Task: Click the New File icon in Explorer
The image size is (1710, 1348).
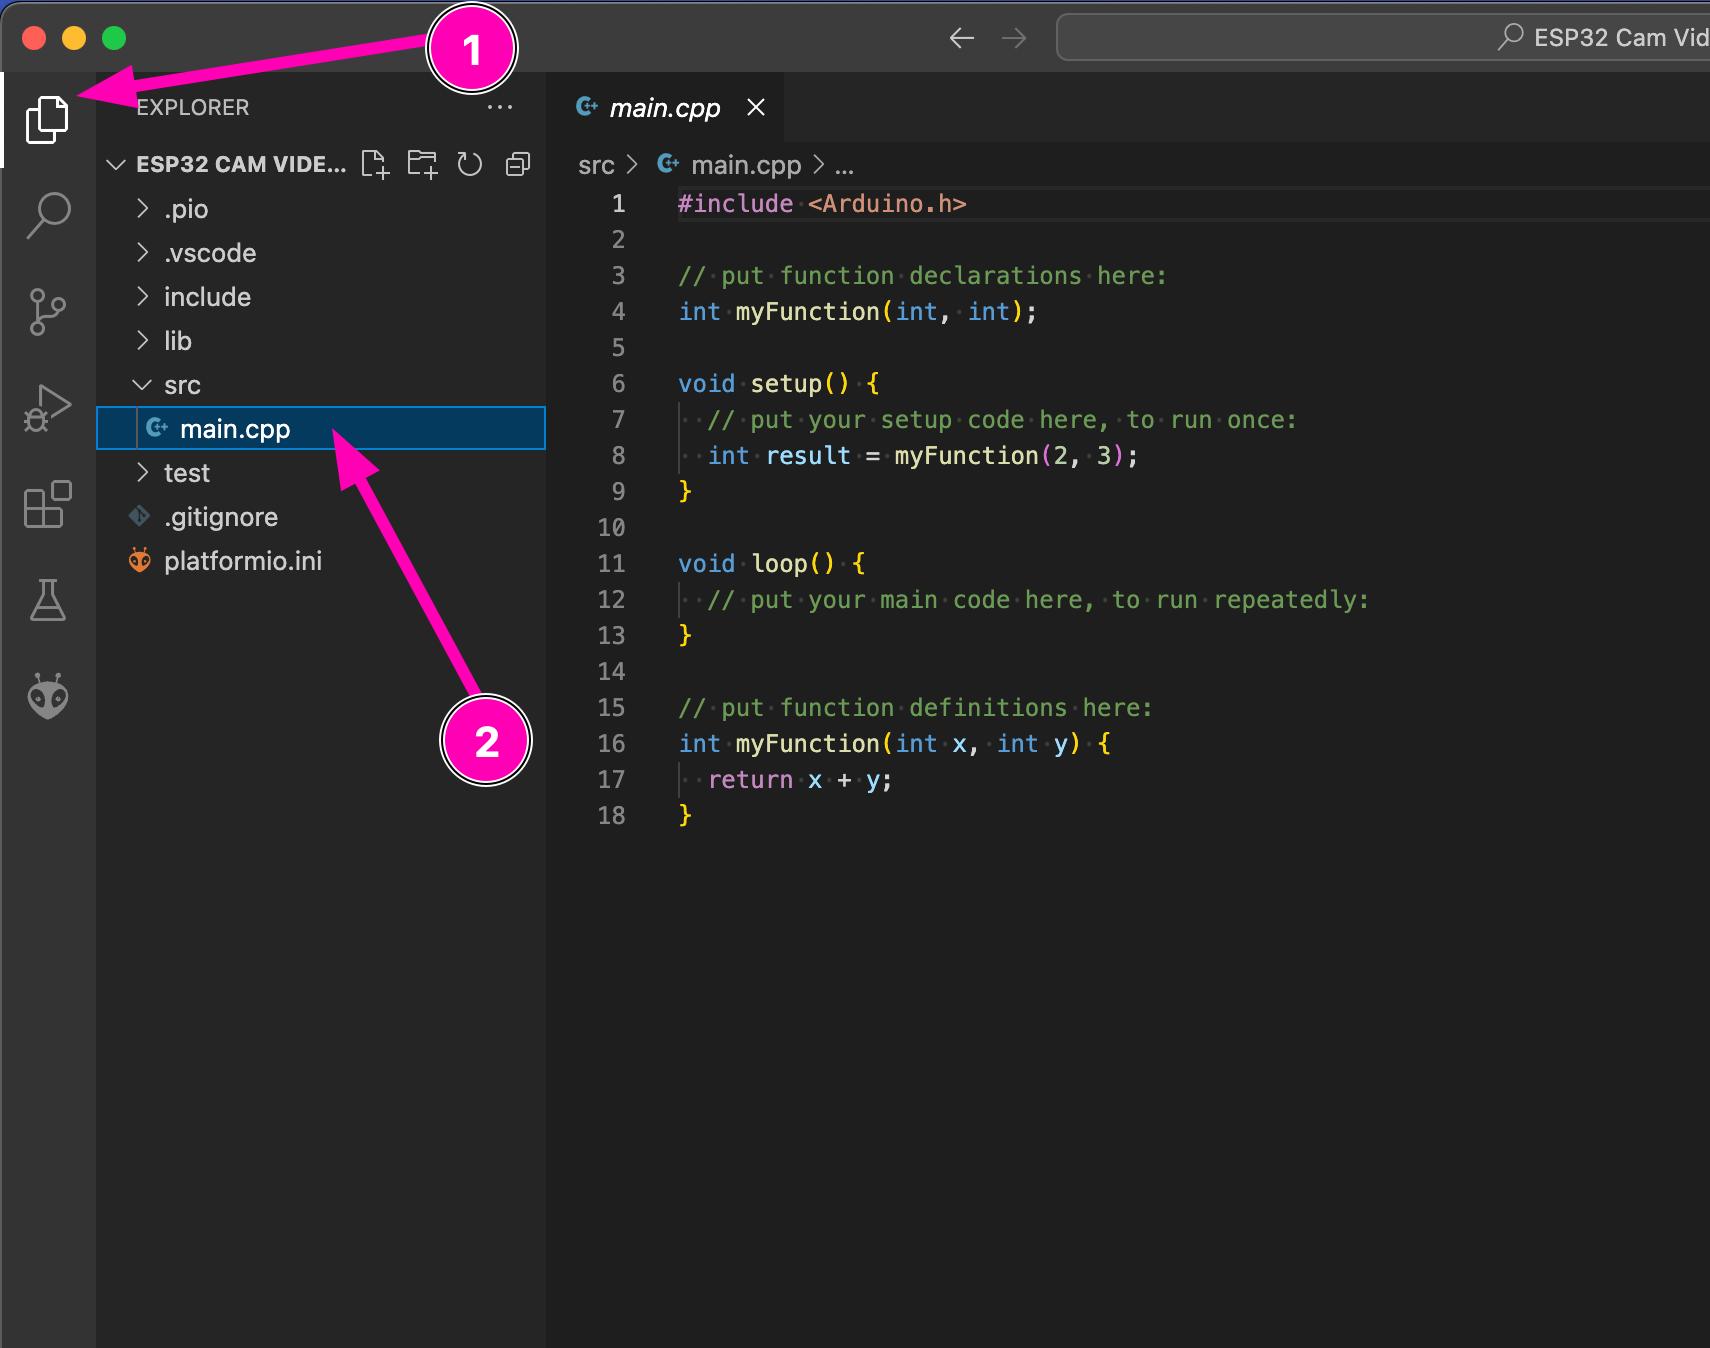Action: [375, 164]
